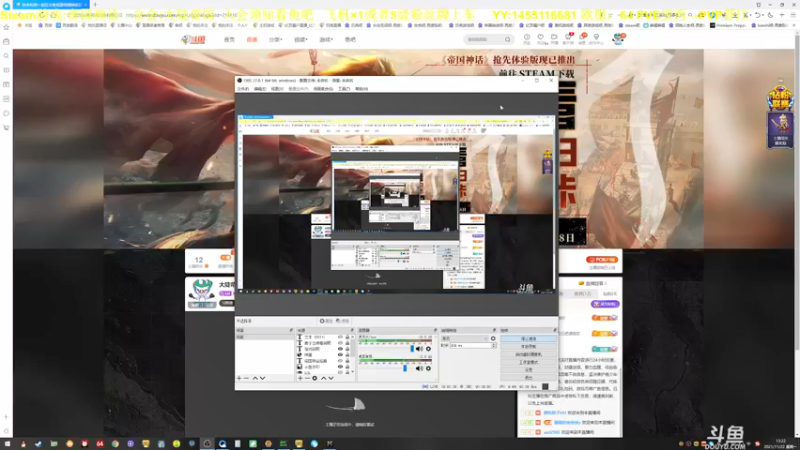Open Douyu start-broadcast icon
Image resolution: width=800 pixels, height=450 pixels.
(x=554, y=39)
